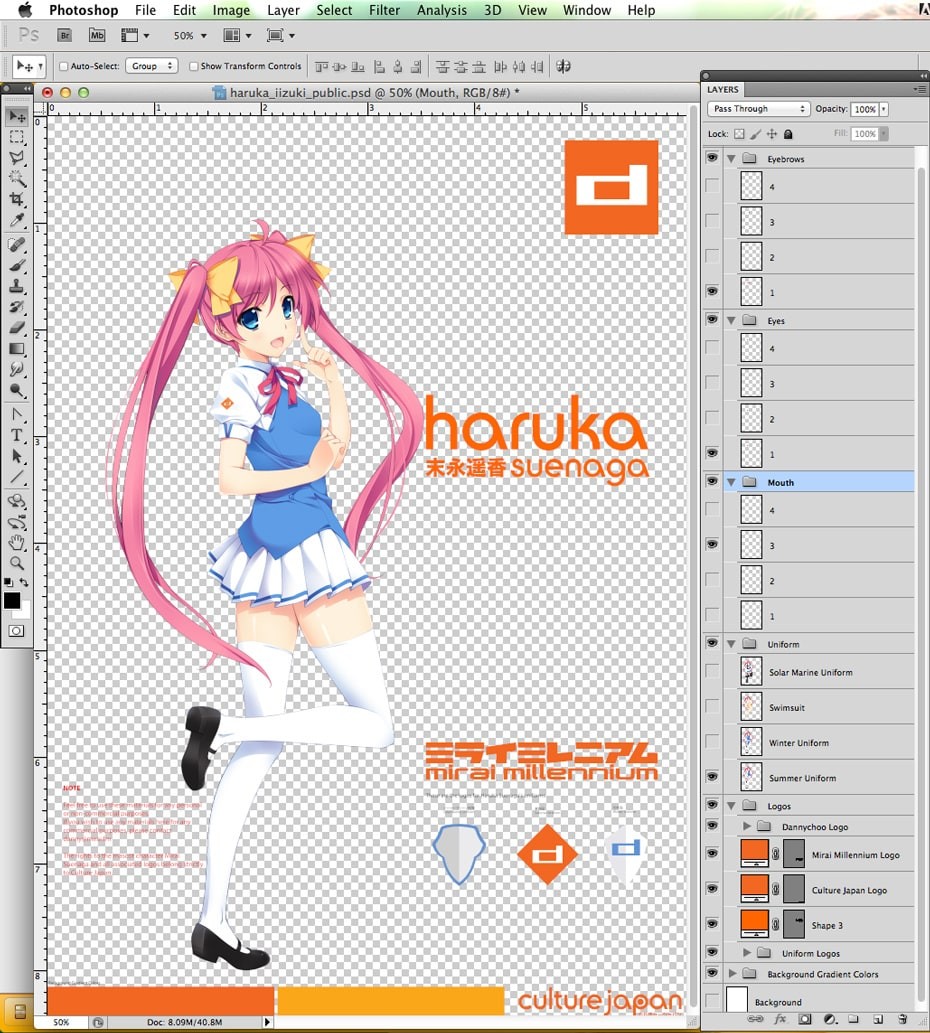Enable Show Transform Controls checkbox
The height and width of the screenshot is (1033, 930).
coord(194,67)
